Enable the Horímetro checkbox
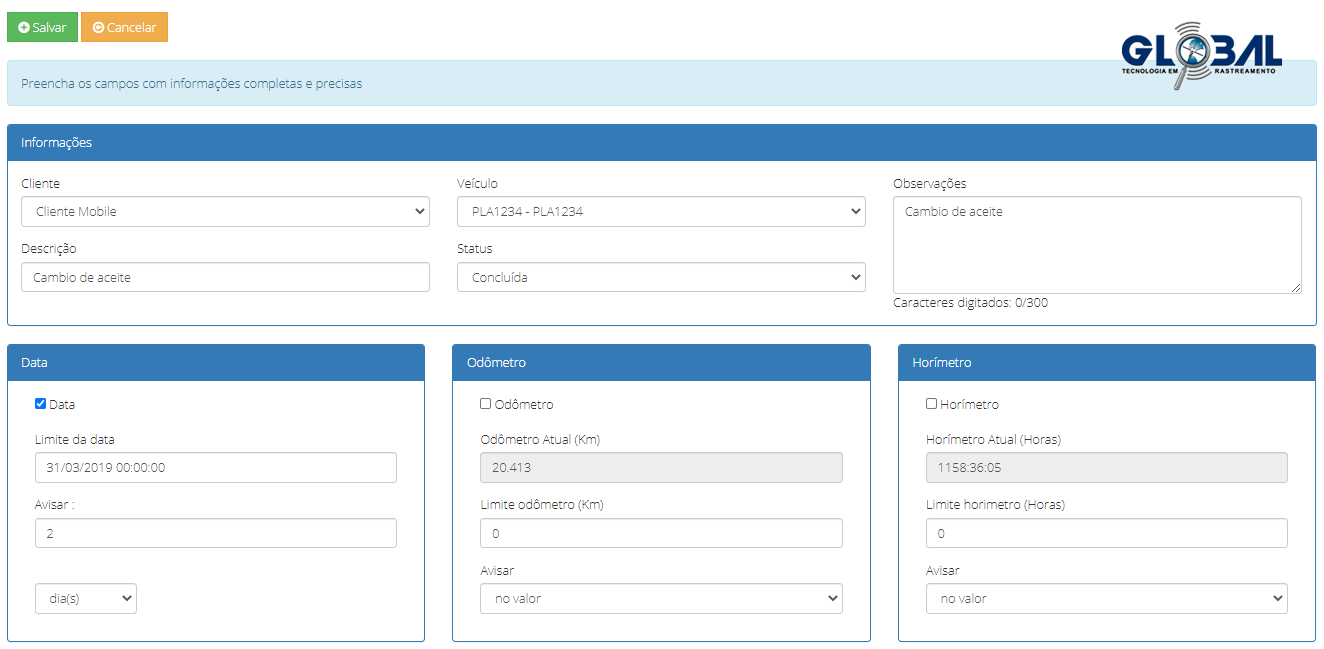 pyautogui.click(x=932, y=404)
